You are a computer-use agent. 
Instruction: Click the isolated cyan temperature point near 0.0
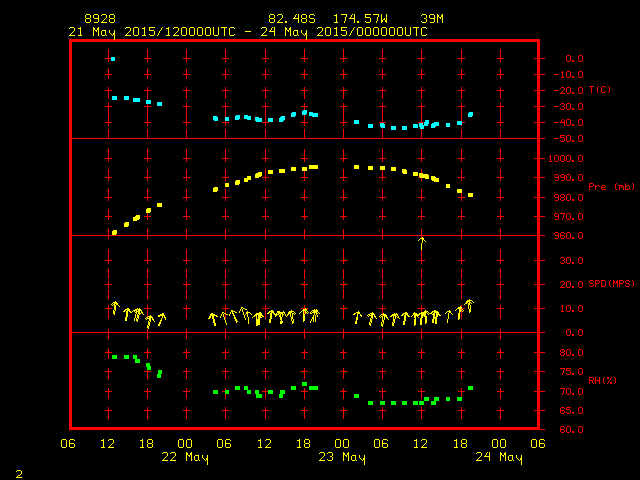point(113,59)
